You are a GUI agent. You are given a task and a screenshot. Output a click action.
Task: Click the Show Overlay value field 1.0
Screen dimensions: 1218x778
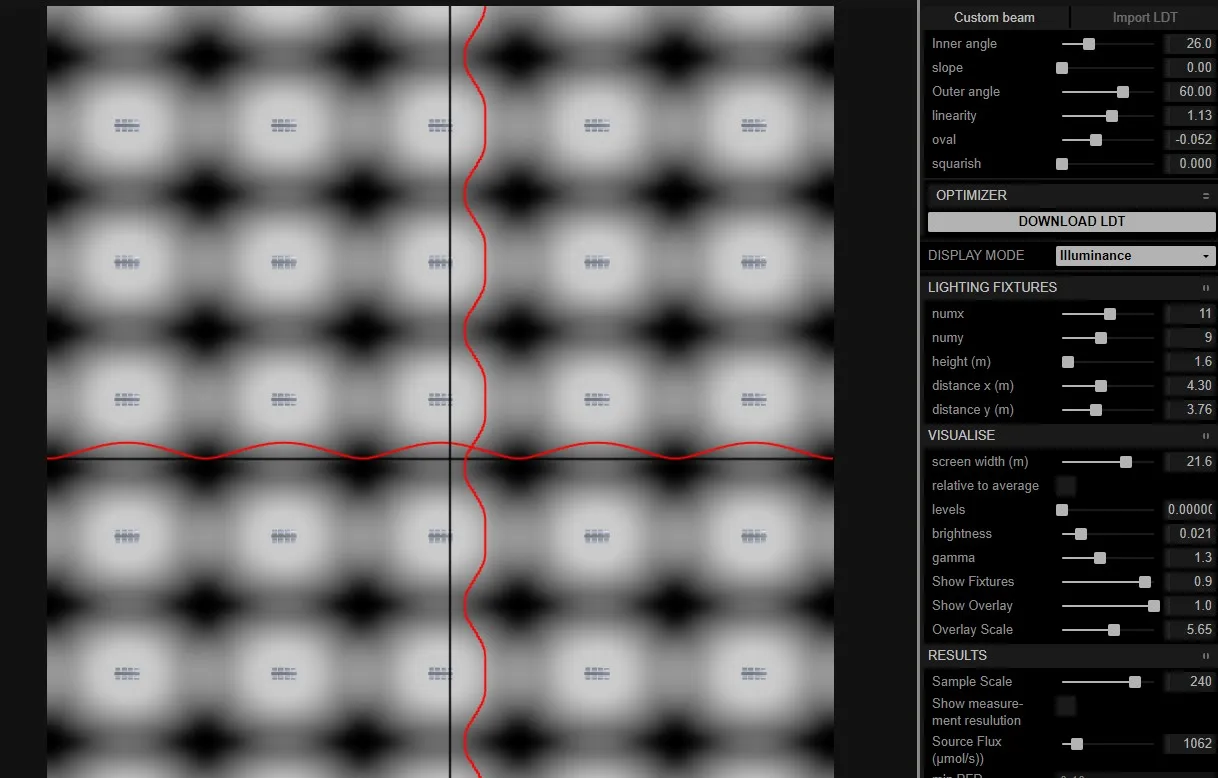pyautogui.click(x=1190, y=606)
